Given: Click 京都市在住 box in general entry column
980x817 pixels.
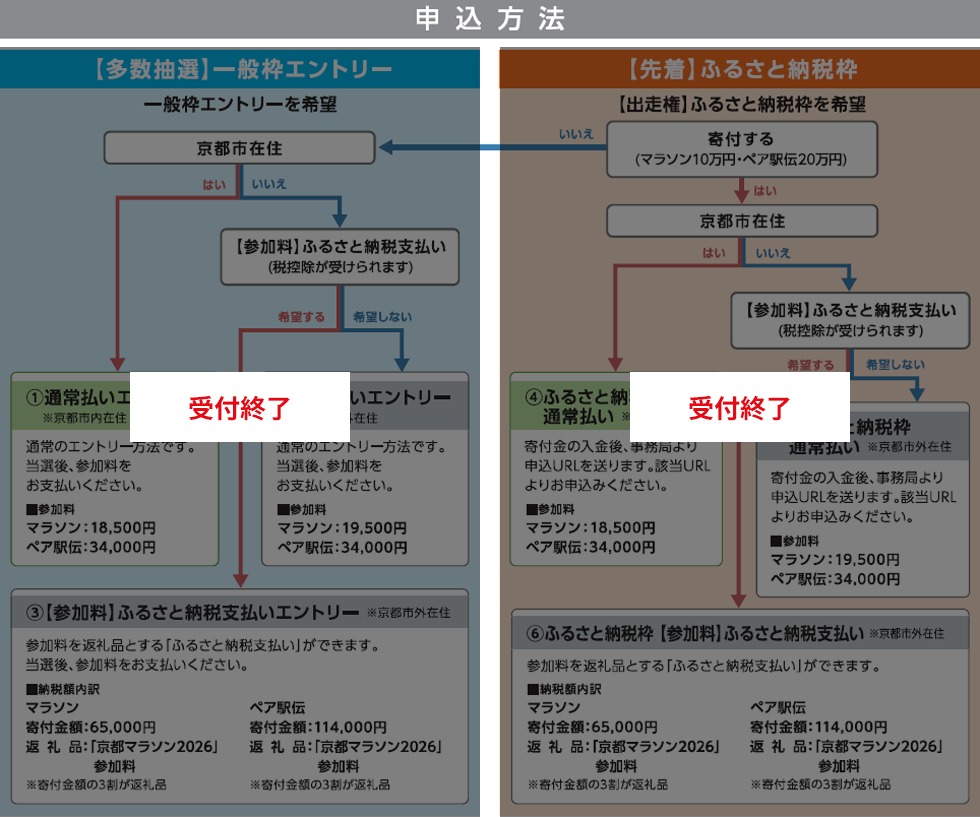Looking at the screenshot, I should click(239, 148).
